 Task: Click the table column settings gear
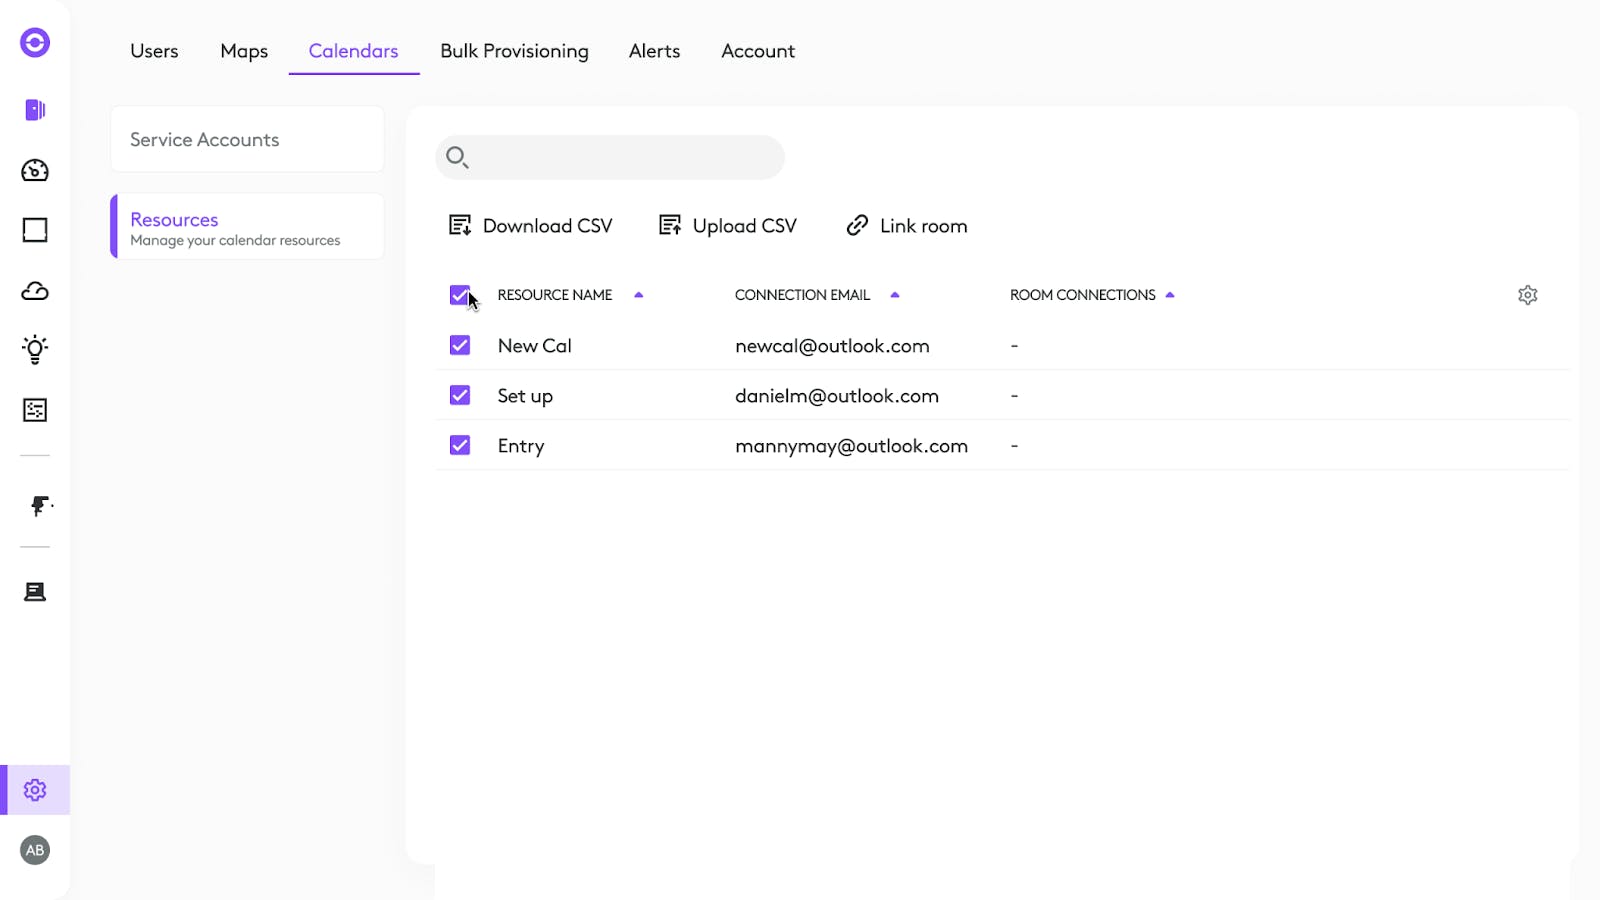pos(1527,295)
